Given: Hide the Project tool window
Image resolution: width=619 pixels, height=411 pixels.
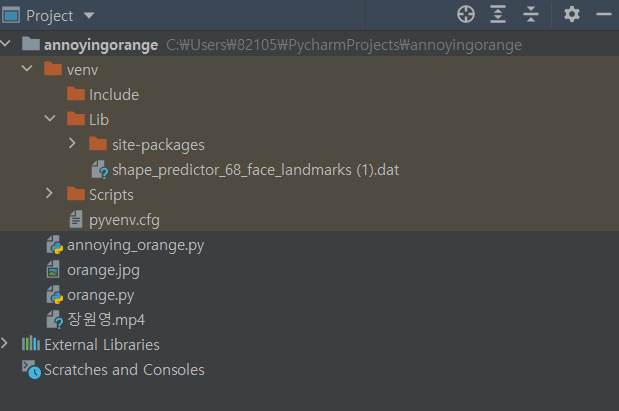Looking at the screenshot, I should (602, 14).
